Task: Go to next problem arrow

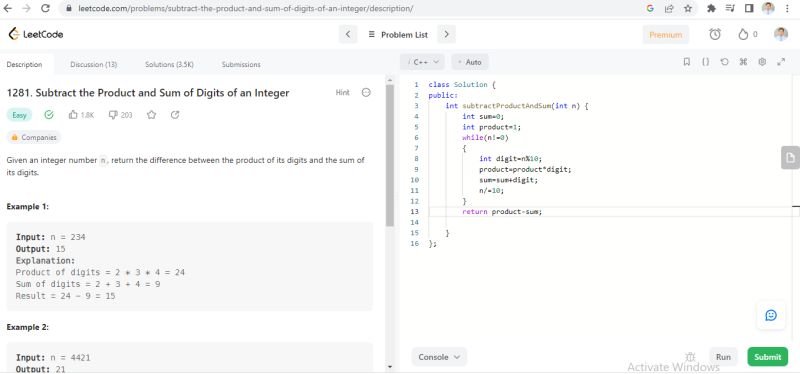Action: (446, 34)
